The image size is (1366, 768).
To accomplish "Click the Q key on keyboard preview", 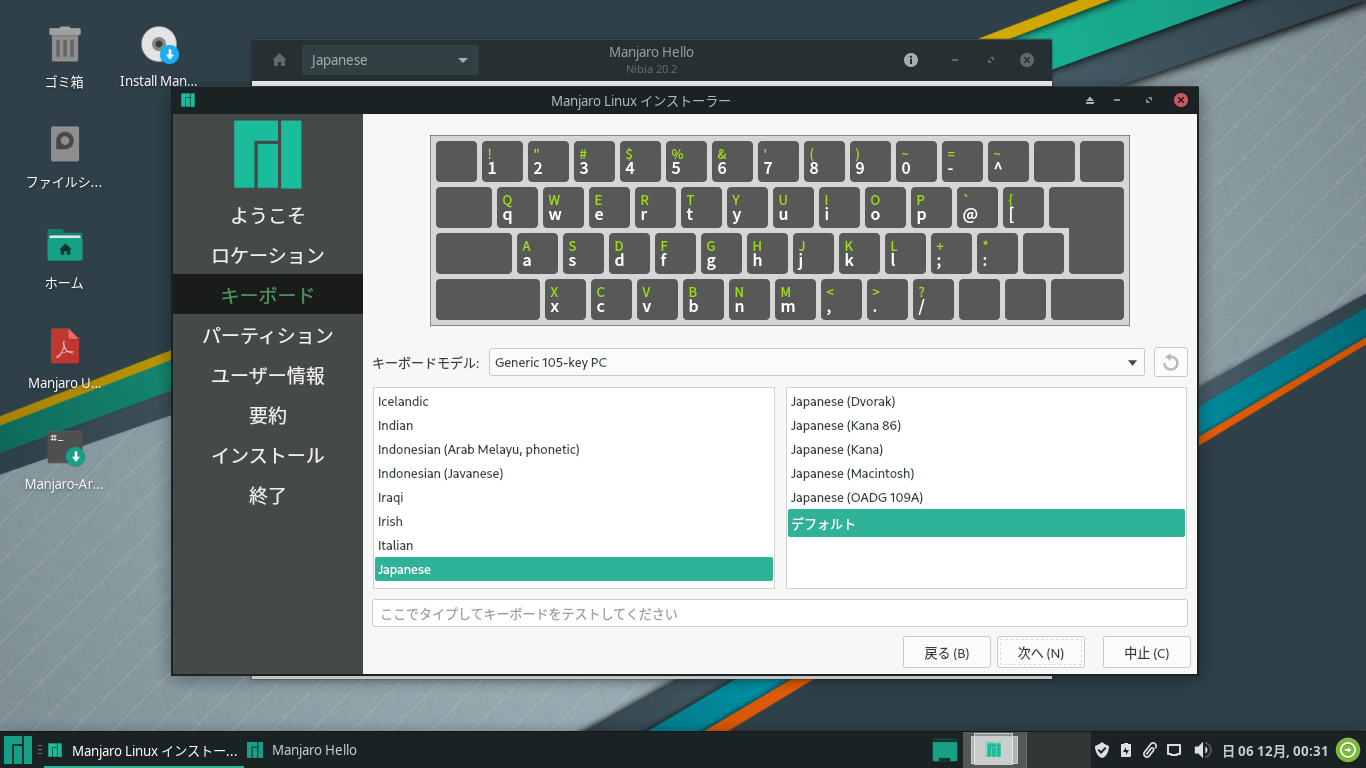I will (517, 207).
